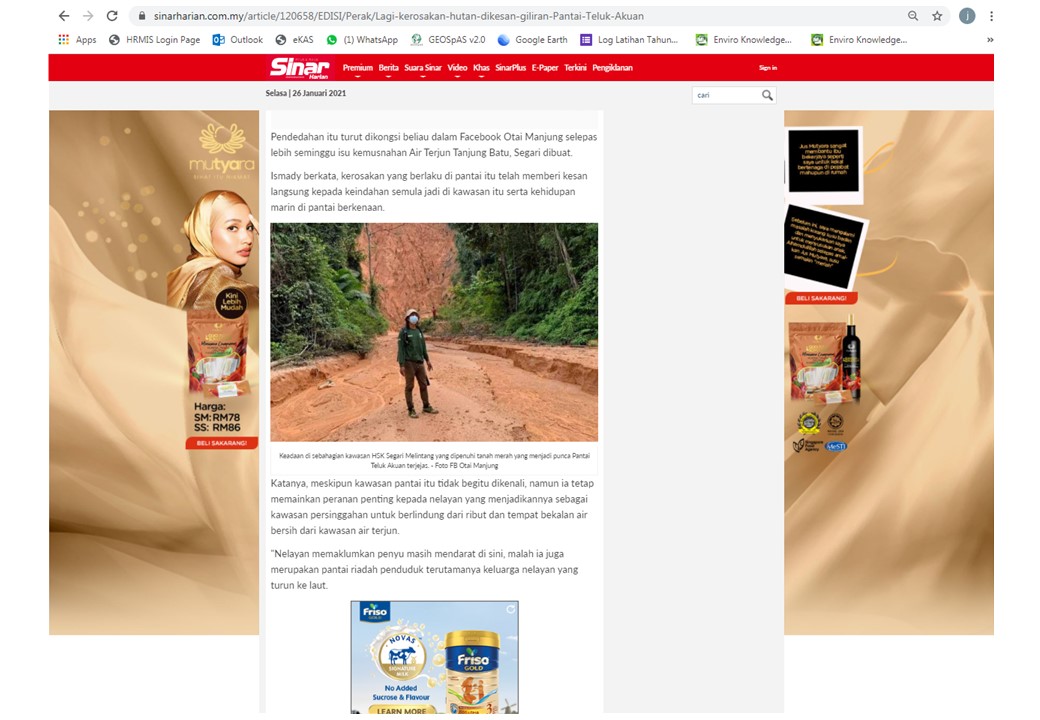The width and height of the screenshot is (1040, 720).
Task: Open the Video menu
Action: (x=457, y=68)
